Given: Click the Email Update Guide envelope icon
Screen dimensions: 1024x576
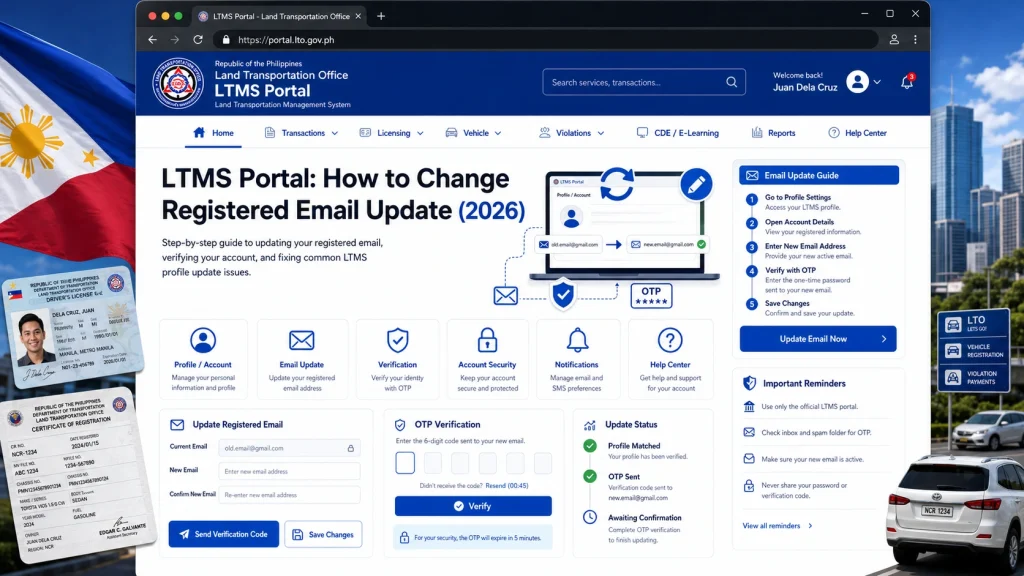Looking at the screenshot, I should pyautogui.click(x=752, y=176).
